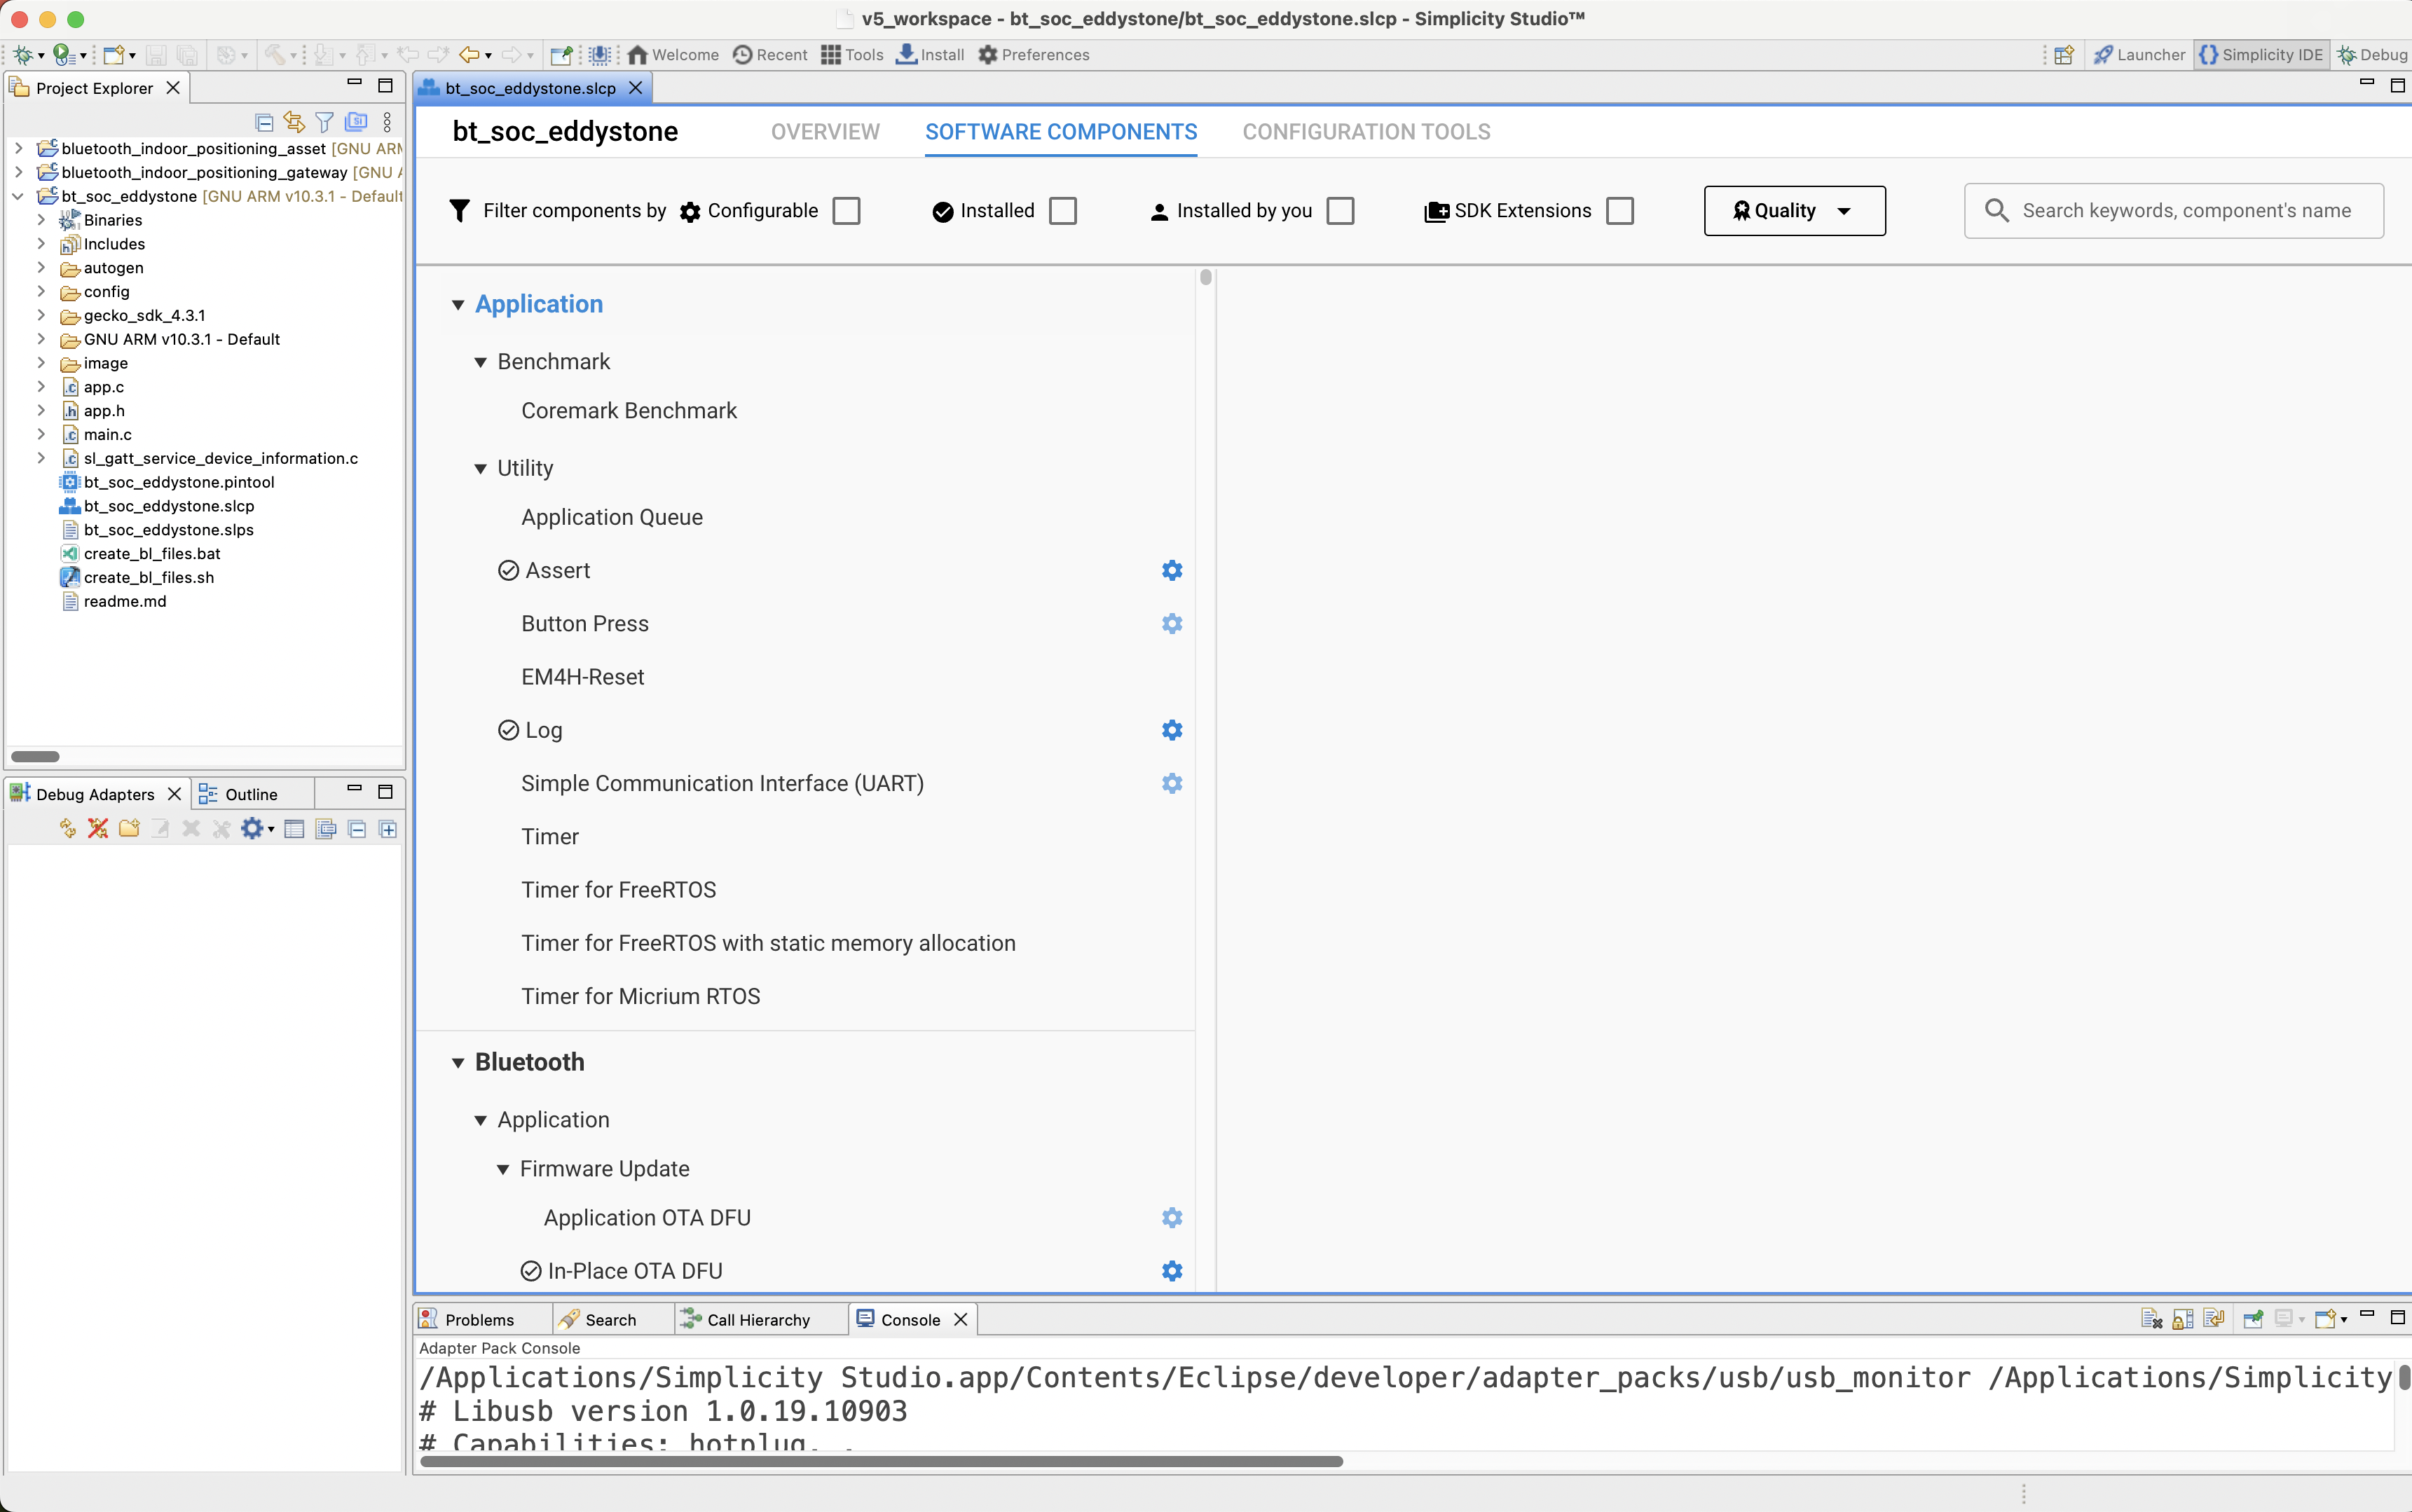2412x1512 pixels.
Task: Tick the SDK Extensions checkbox
Action: coord(1619,211)
